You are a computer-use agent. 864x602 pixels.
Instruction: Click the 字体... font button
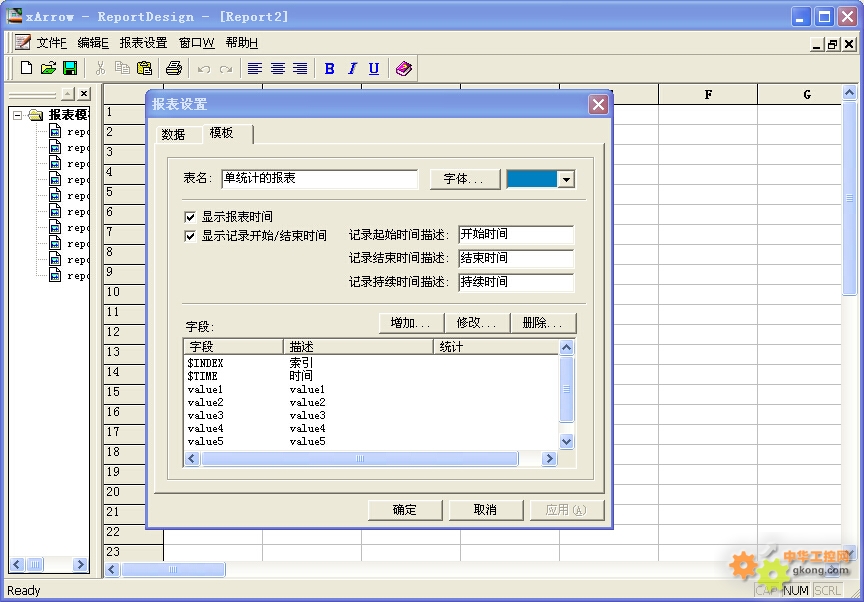(464, 179)
